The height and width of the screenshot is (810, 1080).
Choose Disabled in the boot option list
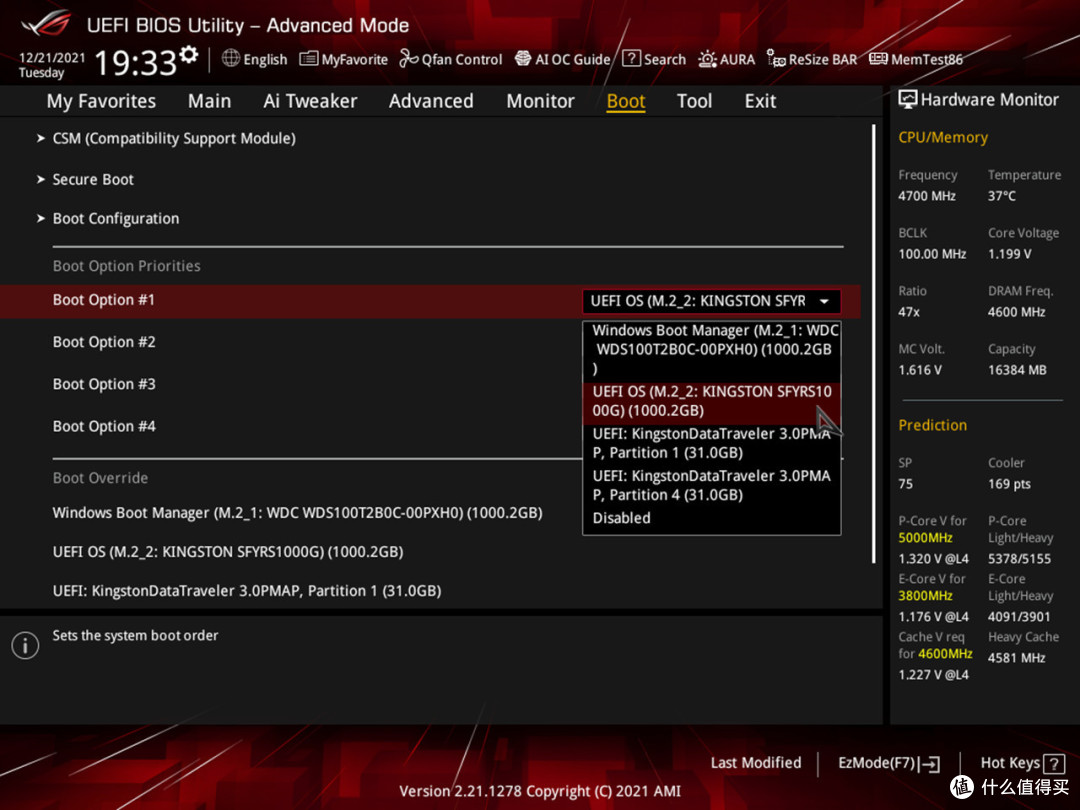pos(621,518)
